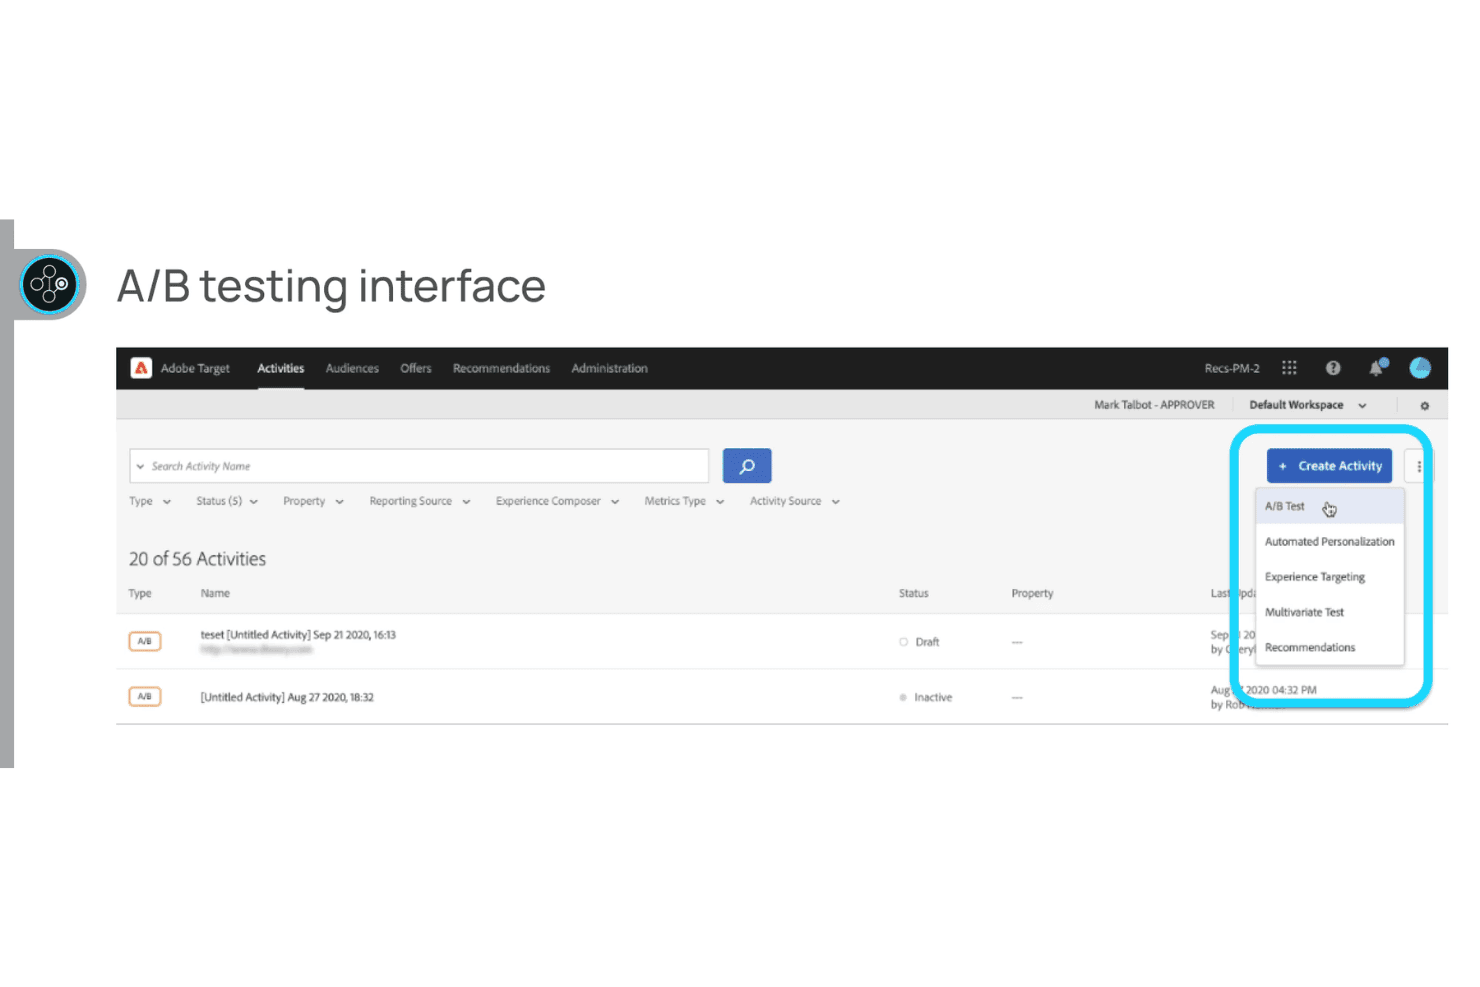Open the Property filter dropdown

click(313, 501)
